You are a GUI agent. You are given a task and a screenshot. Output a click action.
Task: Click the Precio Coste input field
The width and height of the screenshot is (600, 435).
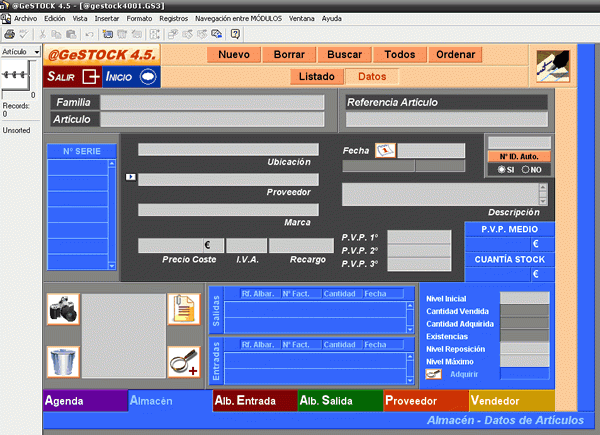pos(181,245)
